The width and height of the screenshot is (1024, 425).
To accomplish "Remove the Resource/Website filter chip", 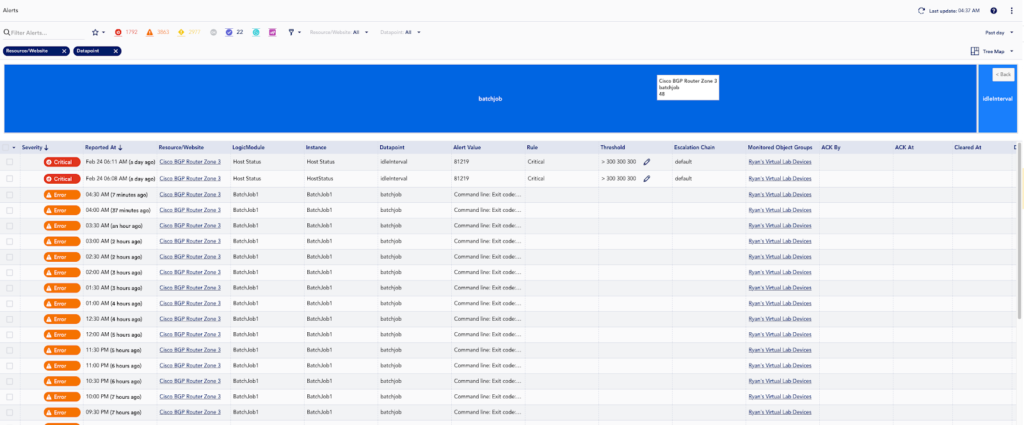I will [x=64, y=51].
